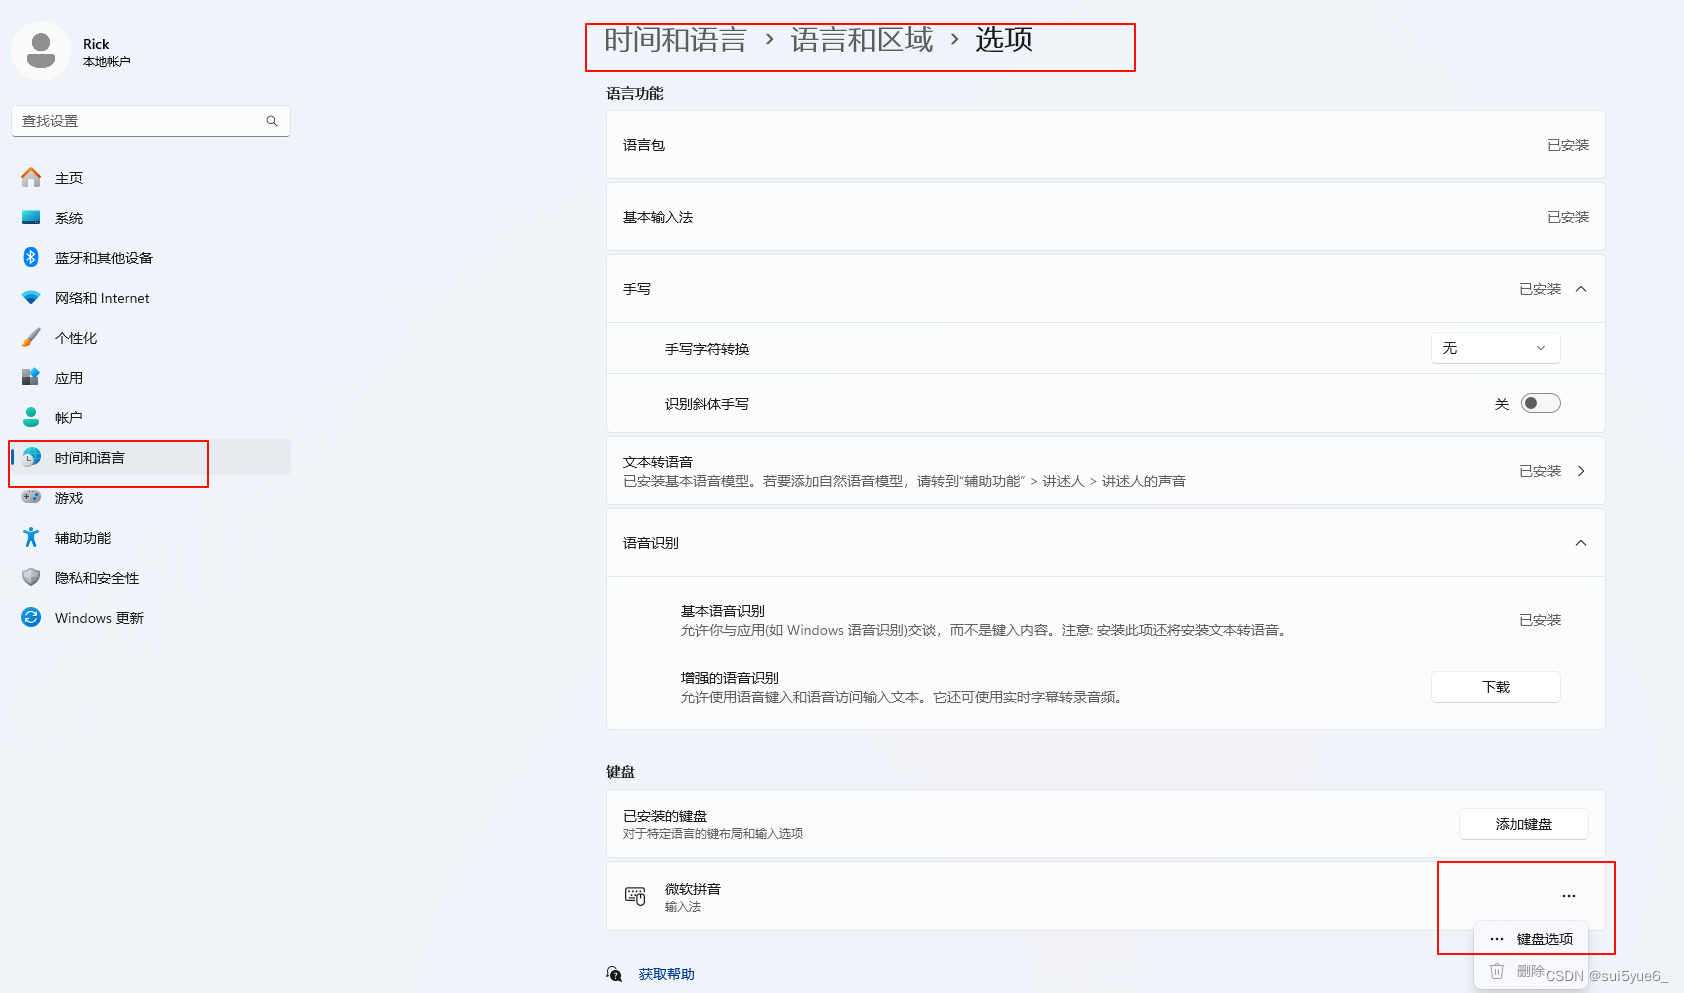Image resolution: width=1684 pixels, height=993 pixels.
Task: Click the 基本输入法 row
Action: click(x=1106, y=217)
